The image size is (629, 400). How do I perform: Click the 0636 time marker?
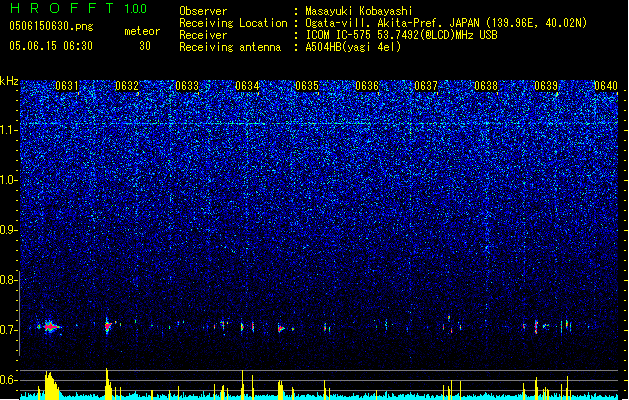[x=367, y=86]
